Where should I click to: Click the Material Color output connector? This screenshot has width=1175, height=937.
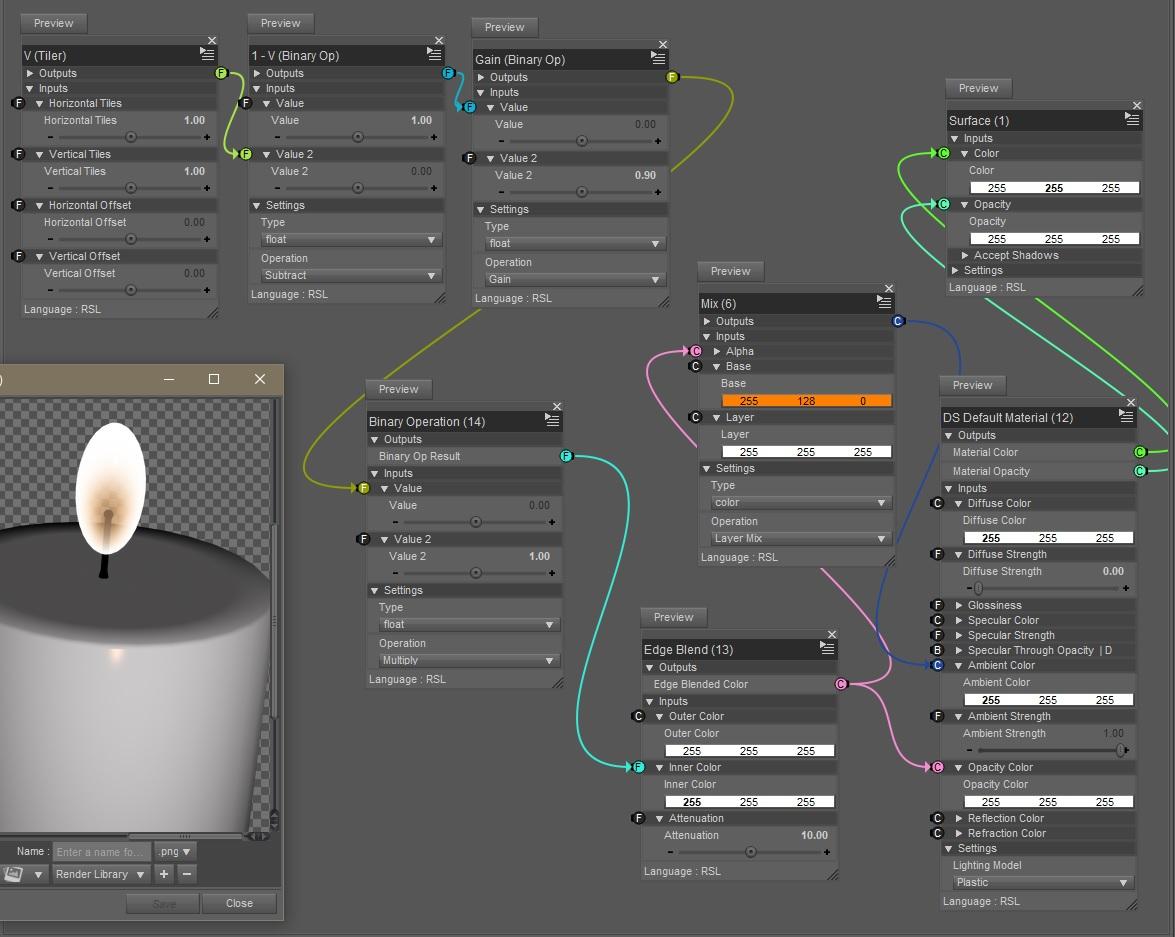[1140, 452]
